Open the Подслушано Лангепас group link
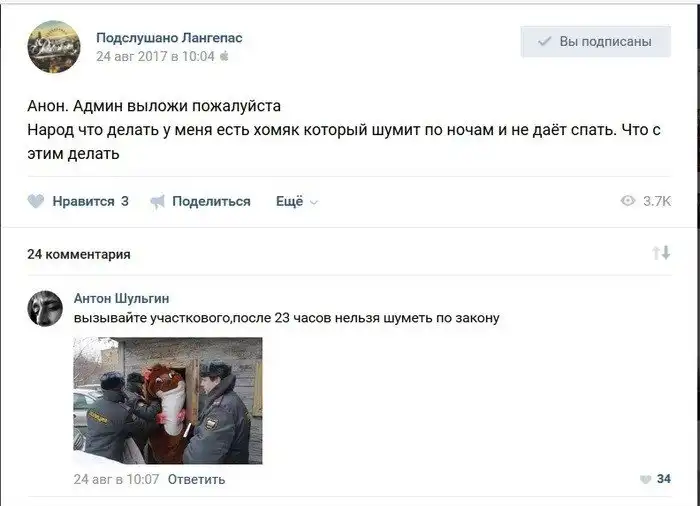Image resolution: width=700 pixels, height=506 pixels. coord(169,38)
